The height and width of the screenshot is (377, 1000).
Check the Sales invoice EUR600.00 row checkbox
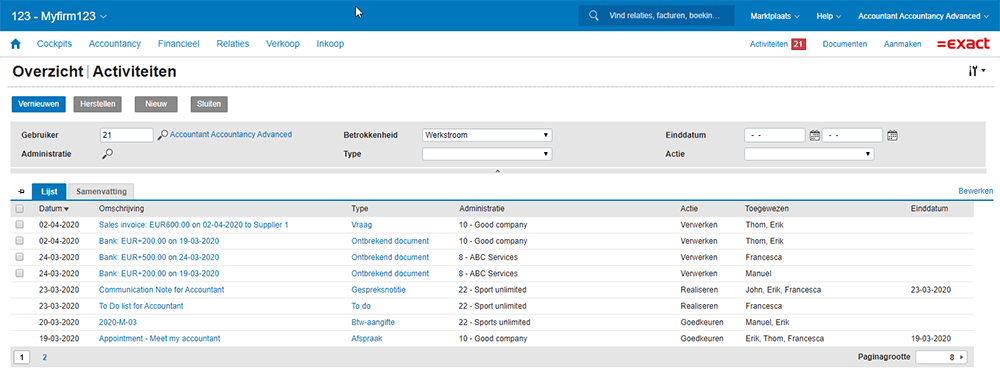(x=20, y=225)
